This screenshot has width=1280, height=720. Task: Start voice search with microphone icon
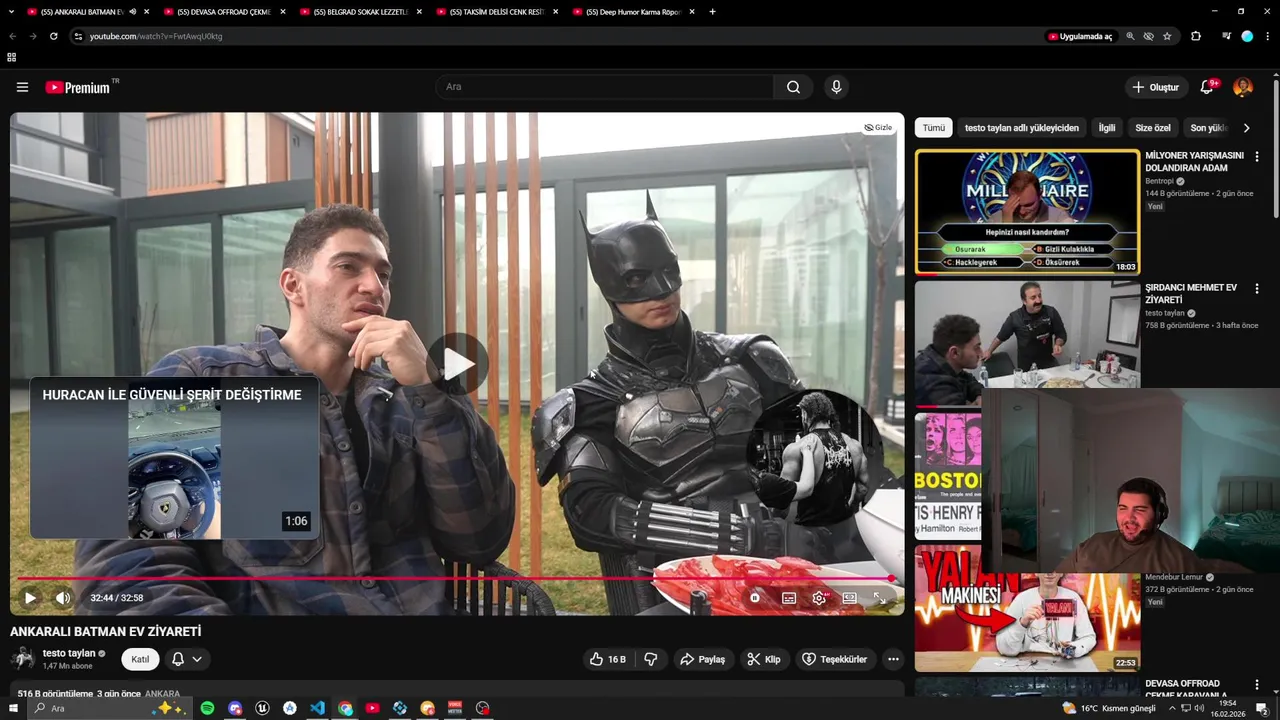click(x=836, y=87)
